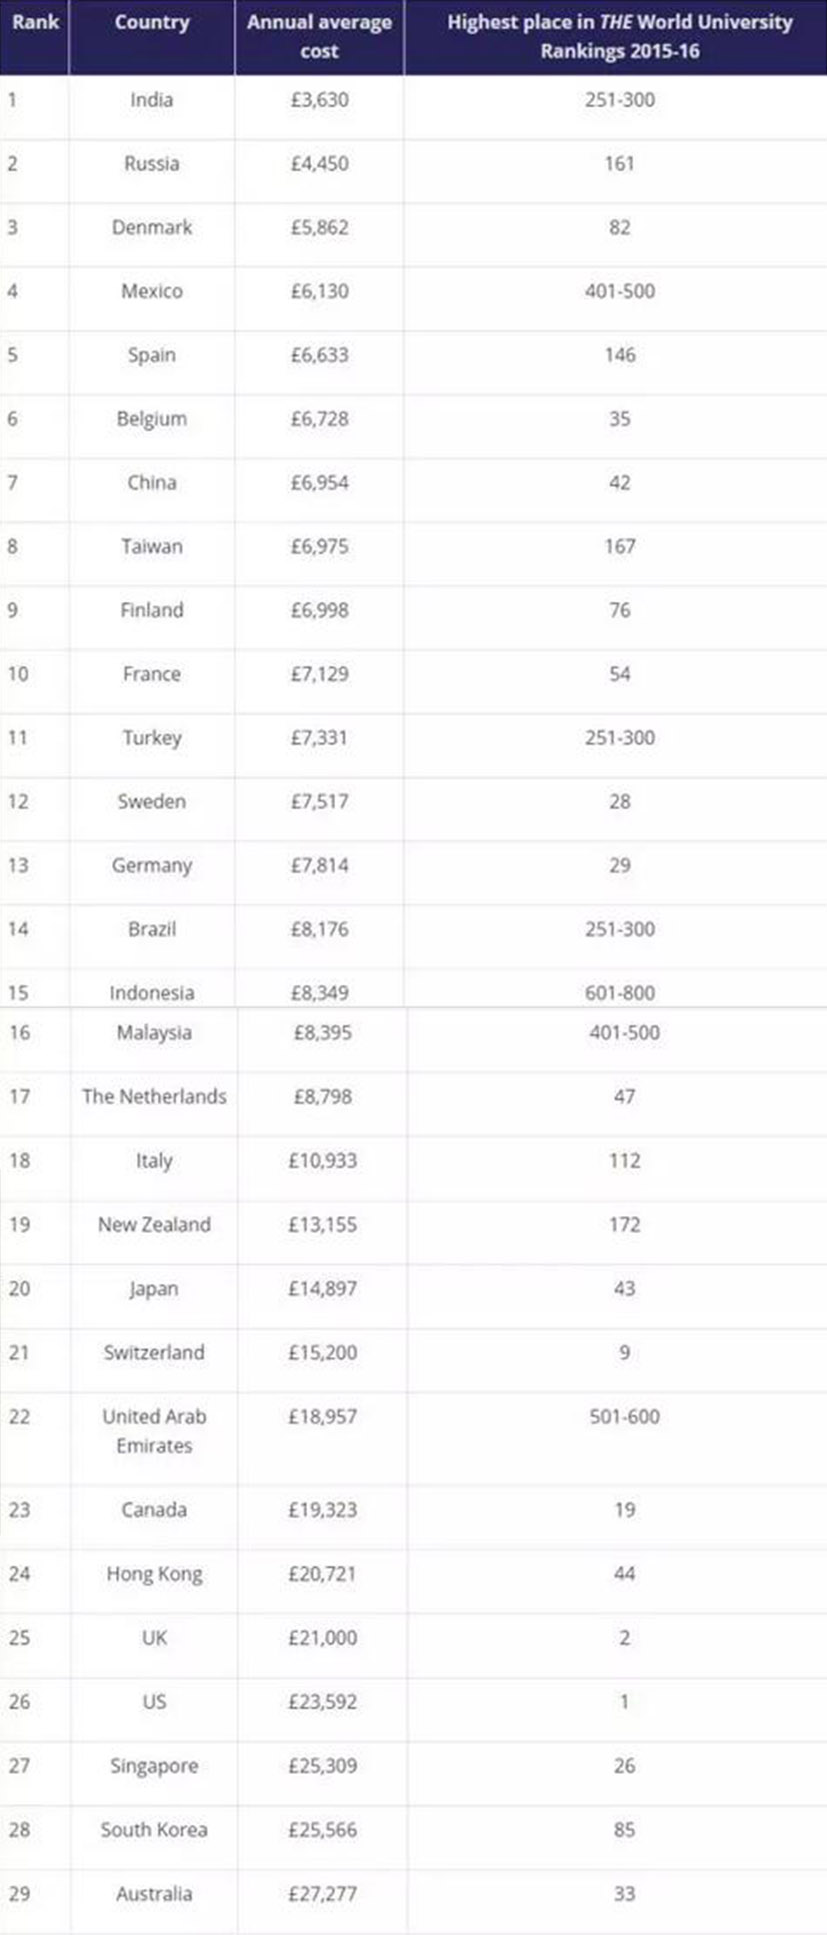Click New Zealand's cost £13,155
Image resolution: width=827 pixels, height=1935 pixels.
(x=322, y=1225)
